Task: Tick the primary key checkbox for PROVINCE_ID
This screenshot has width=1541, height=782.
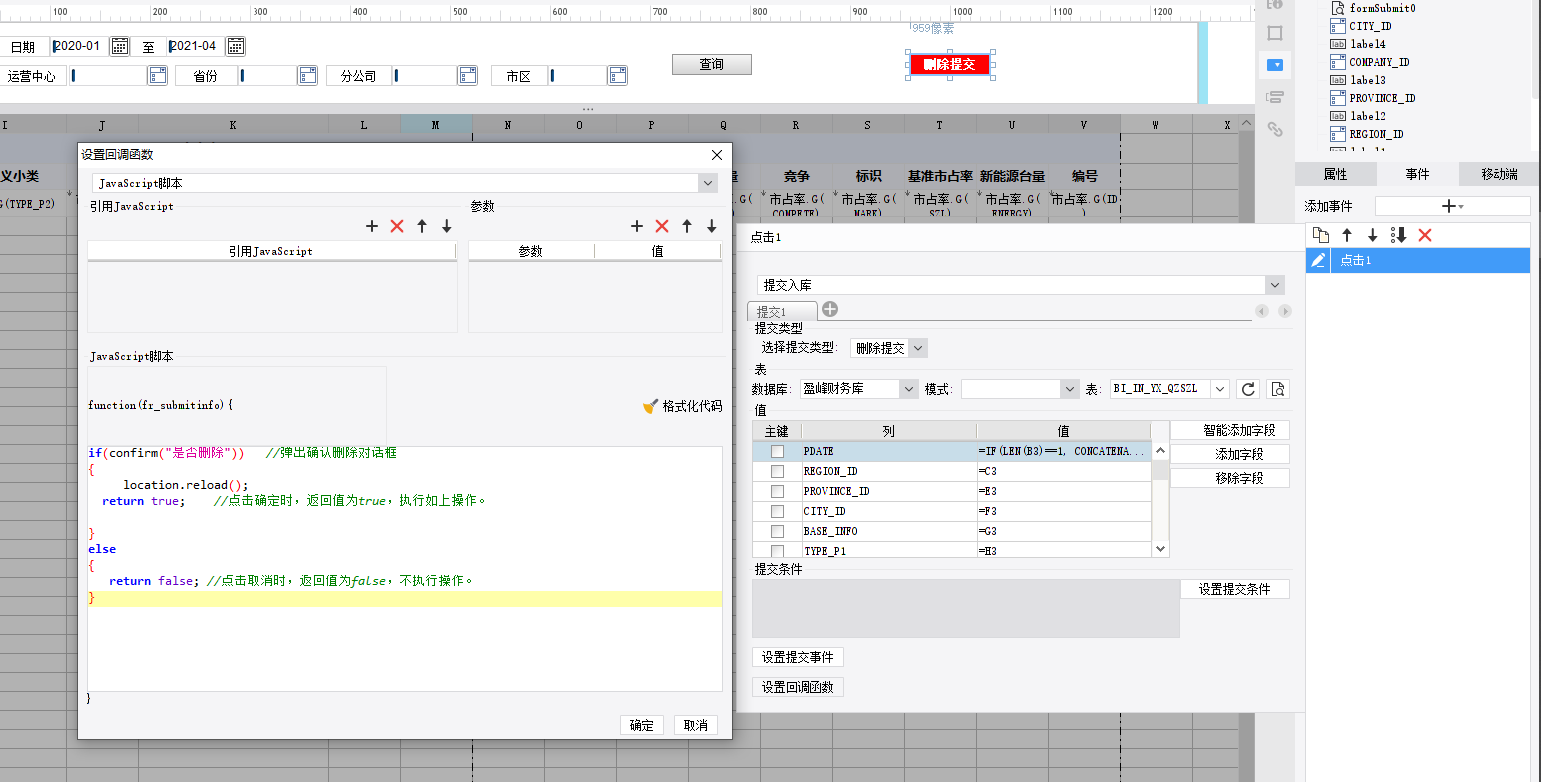Action: coord(777,492)
